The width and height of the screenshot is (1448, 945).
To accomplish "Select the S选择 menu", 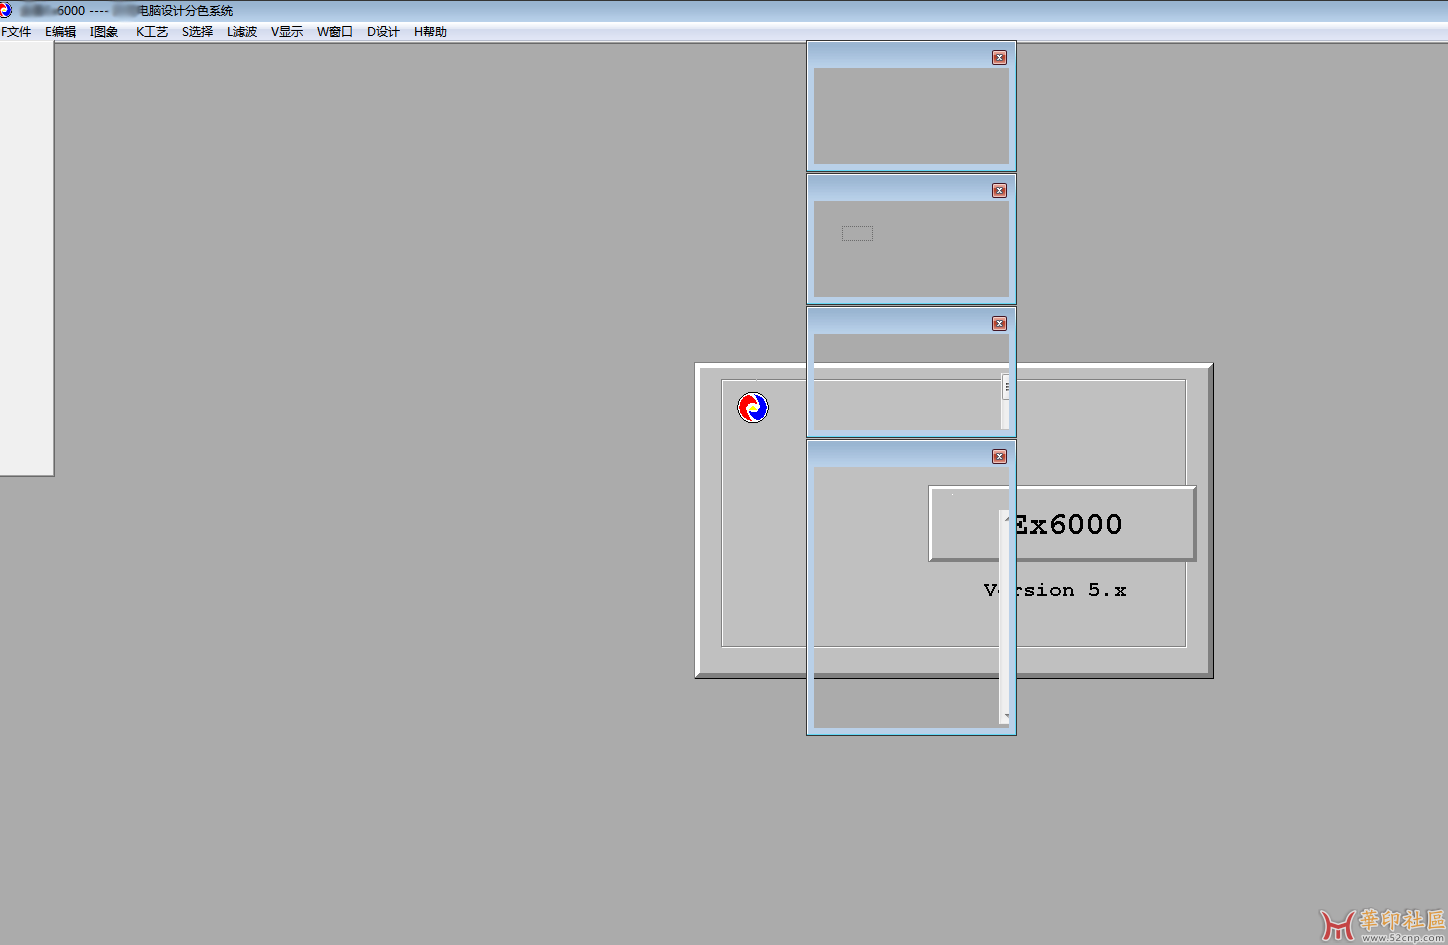I will click(x=197, y=32).
